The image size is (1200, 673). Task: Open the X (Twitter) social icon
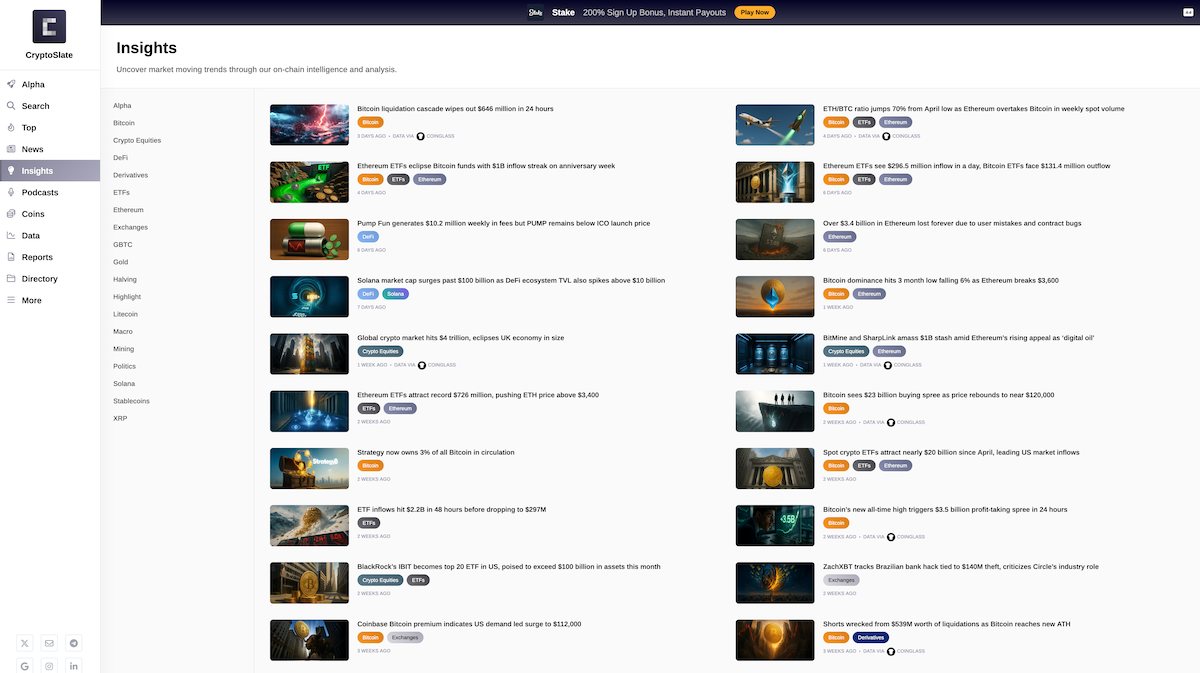25,643
